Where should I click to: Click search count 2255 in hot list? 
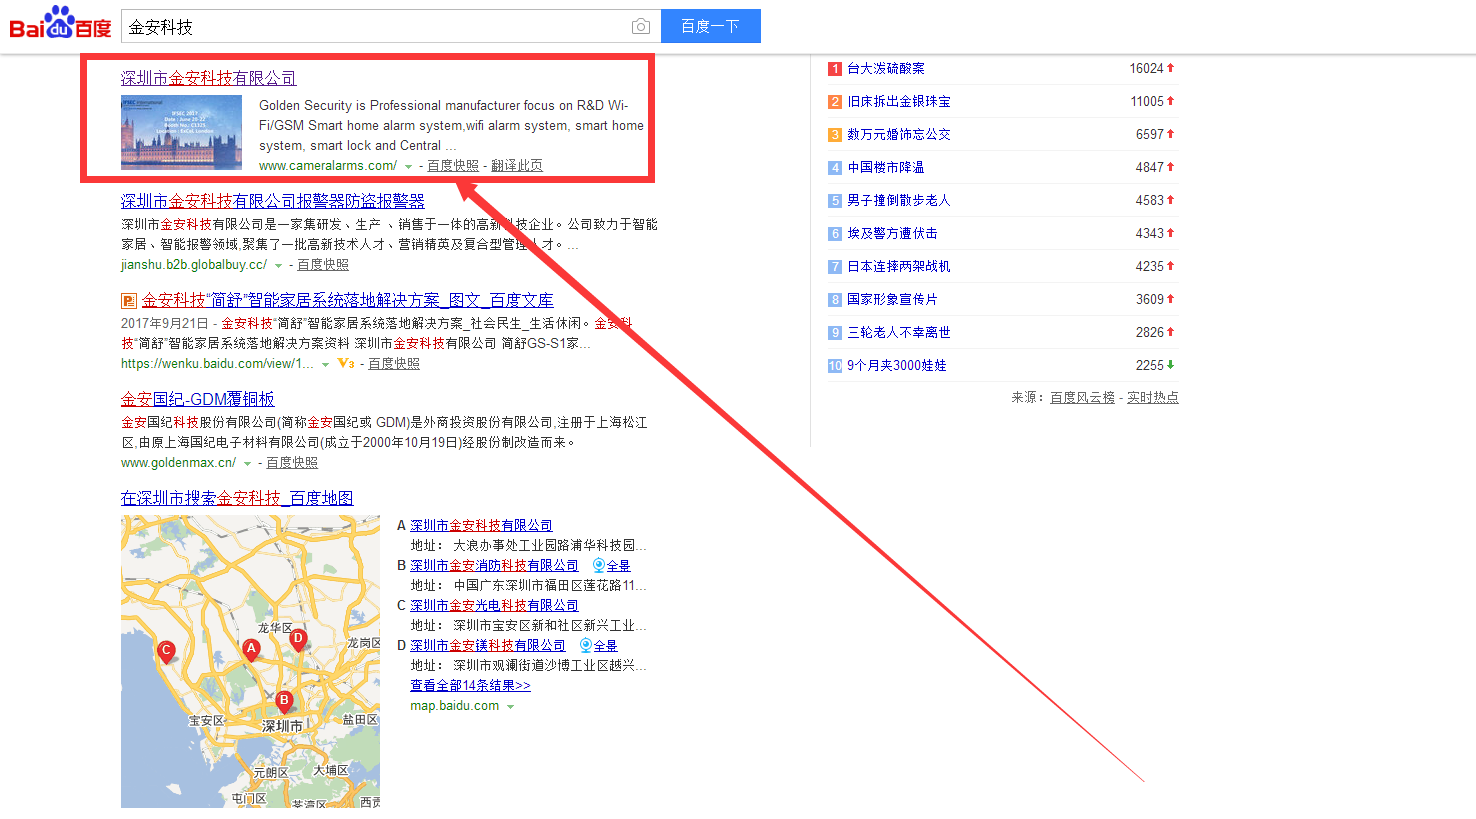coord(1150,365)
